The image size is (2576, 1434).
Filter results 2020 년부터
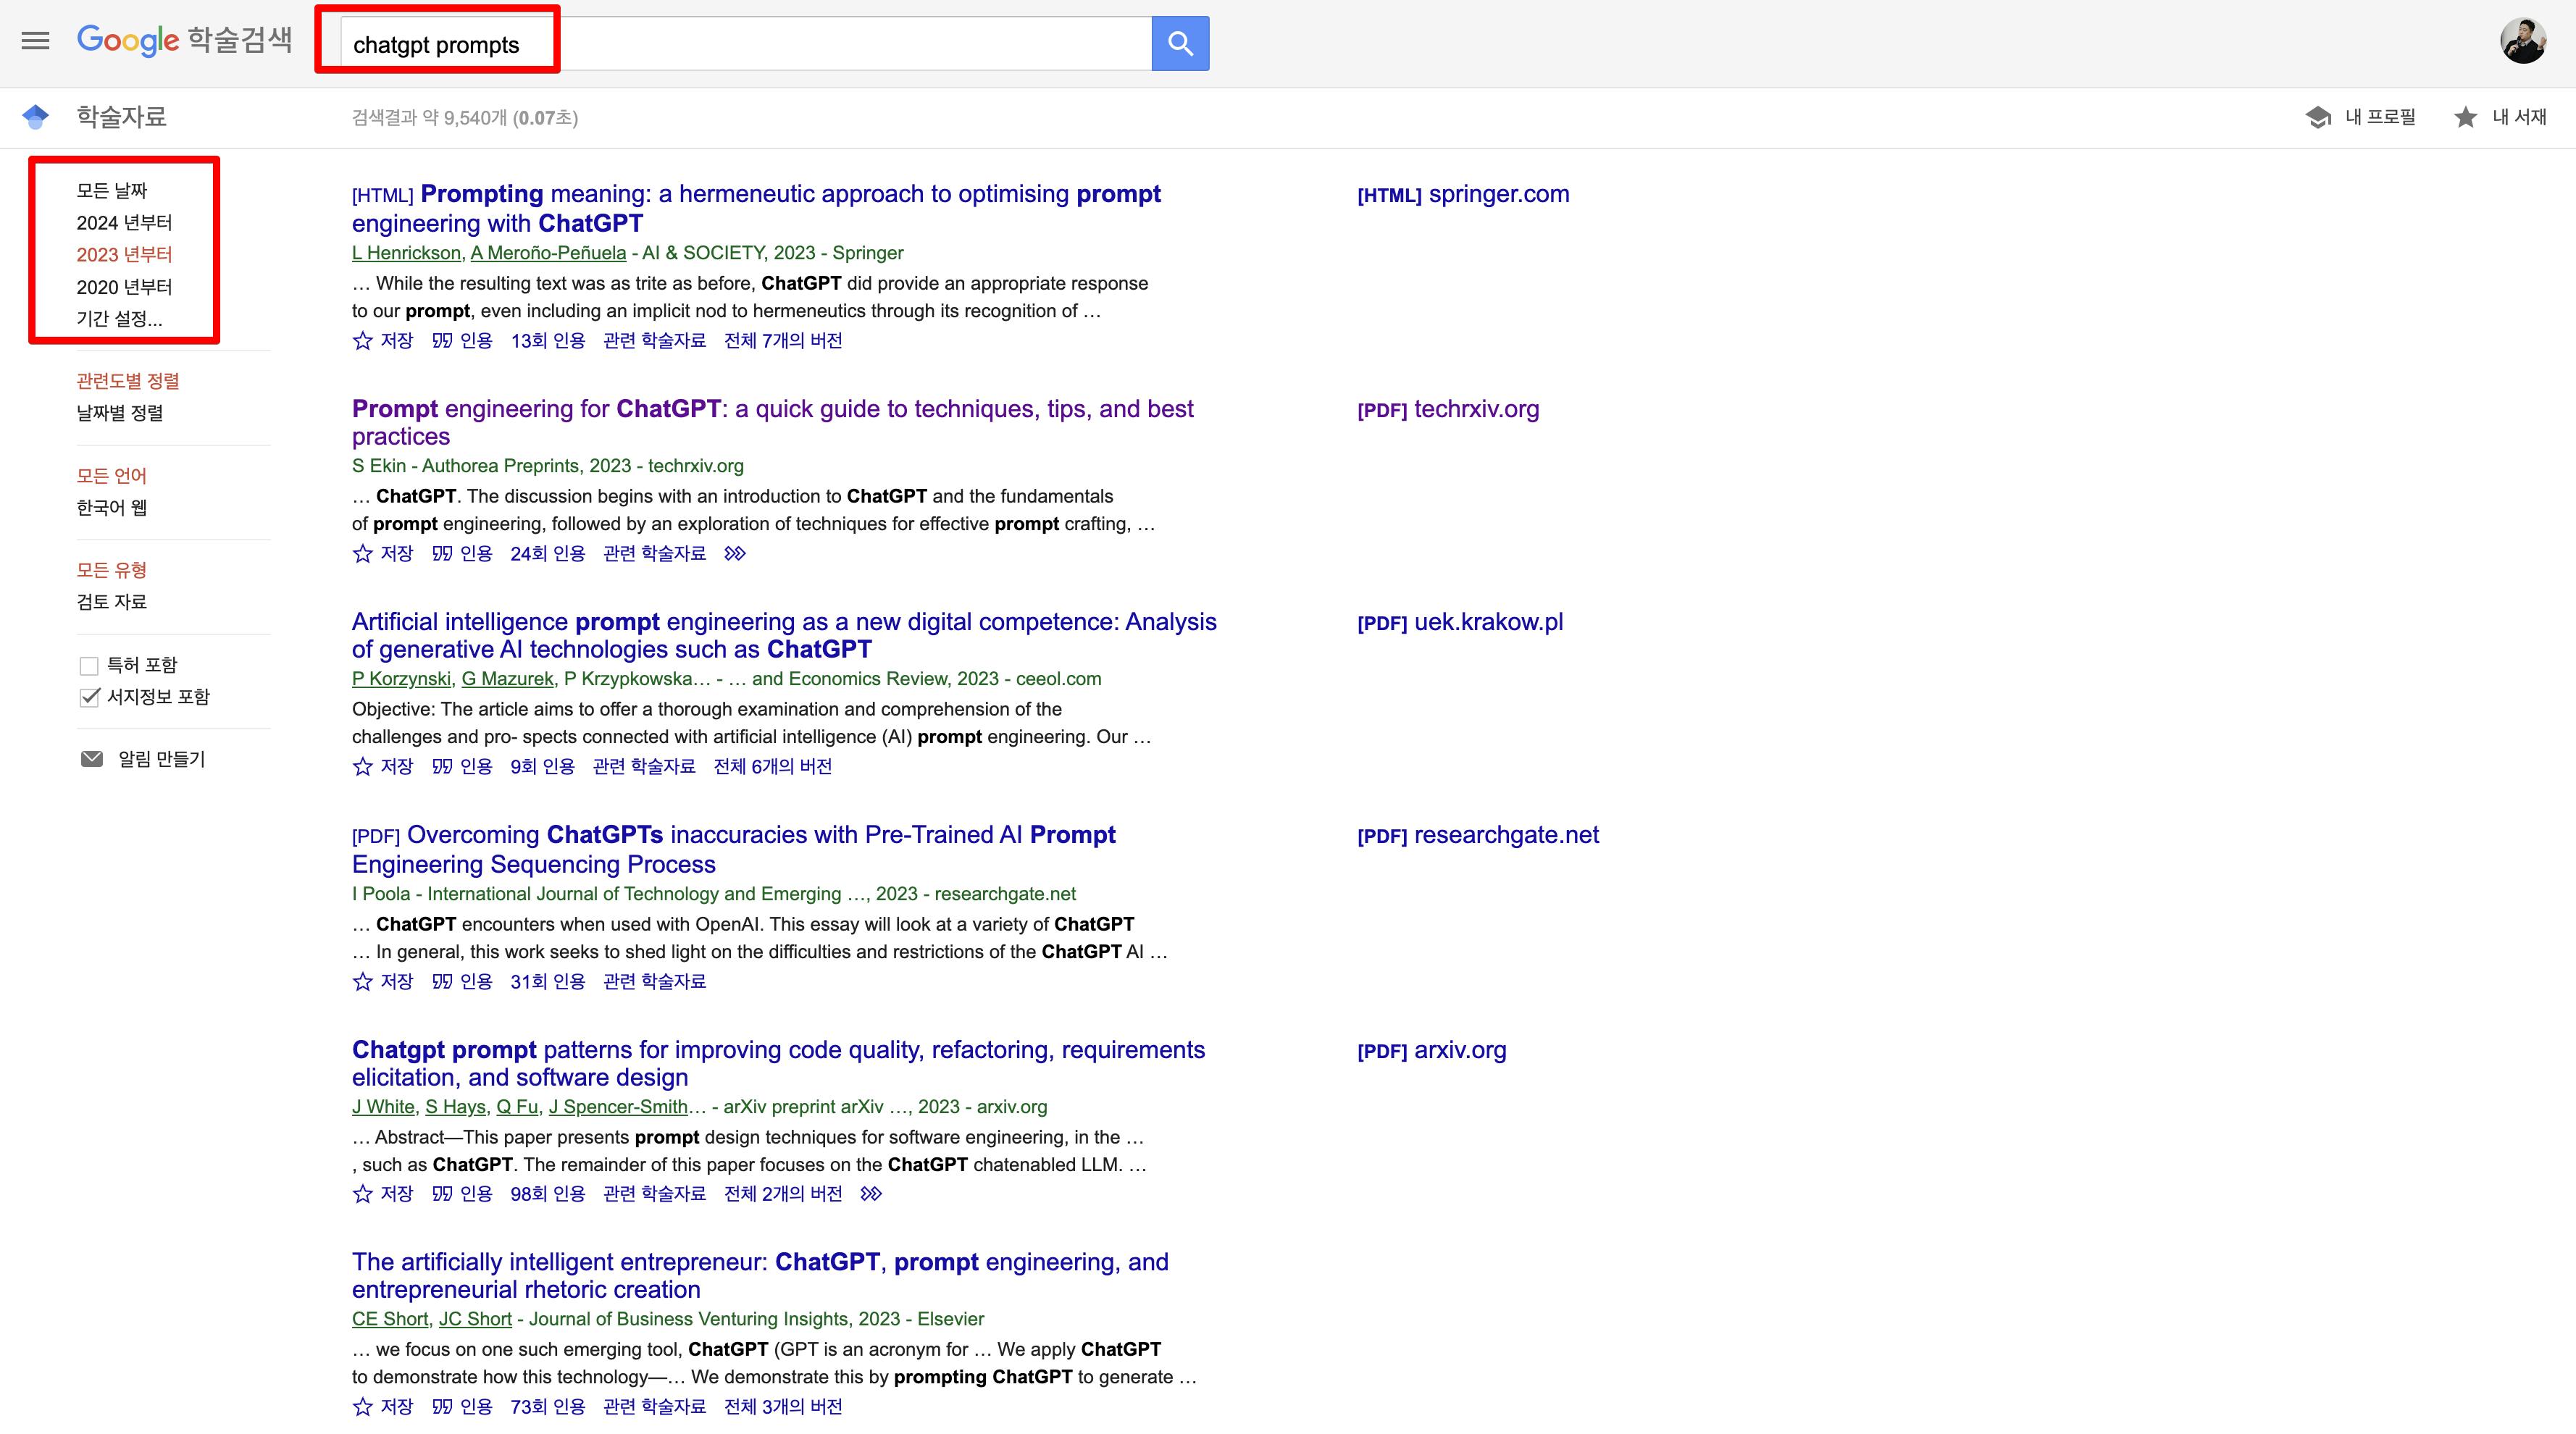[x=124, y=287]
